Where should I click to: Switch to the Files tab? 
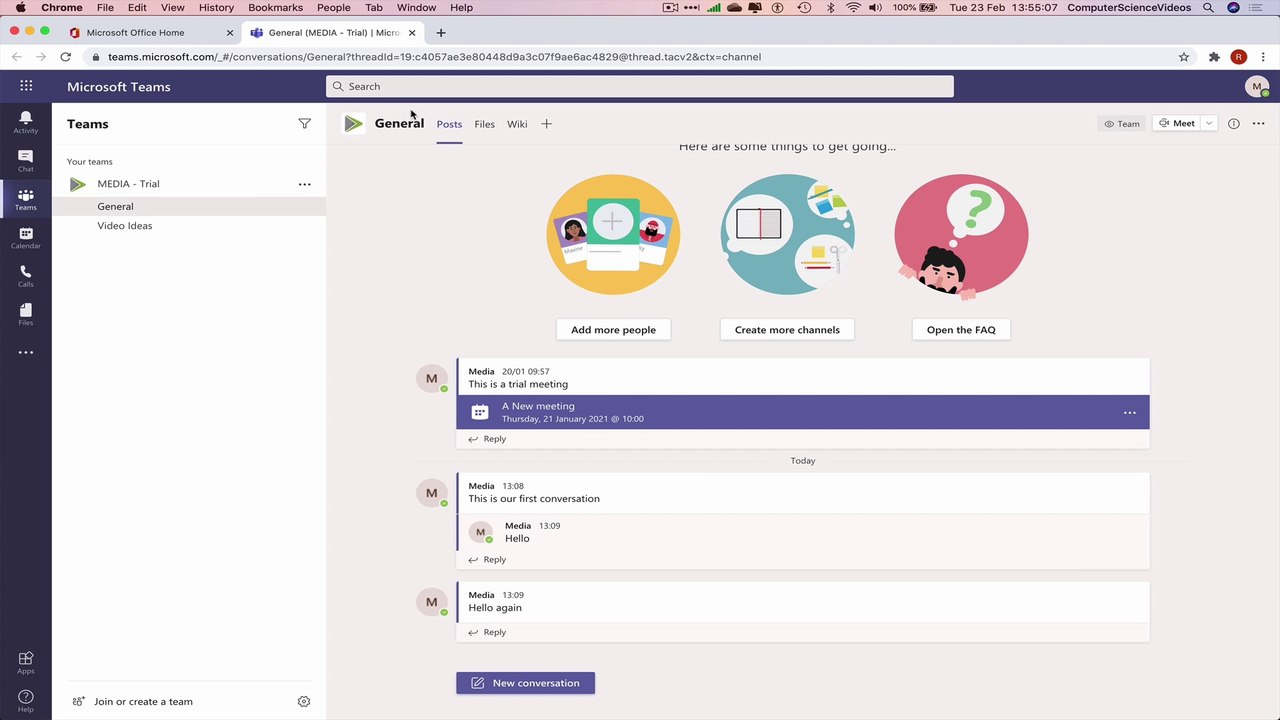click(x=484, y=124)
